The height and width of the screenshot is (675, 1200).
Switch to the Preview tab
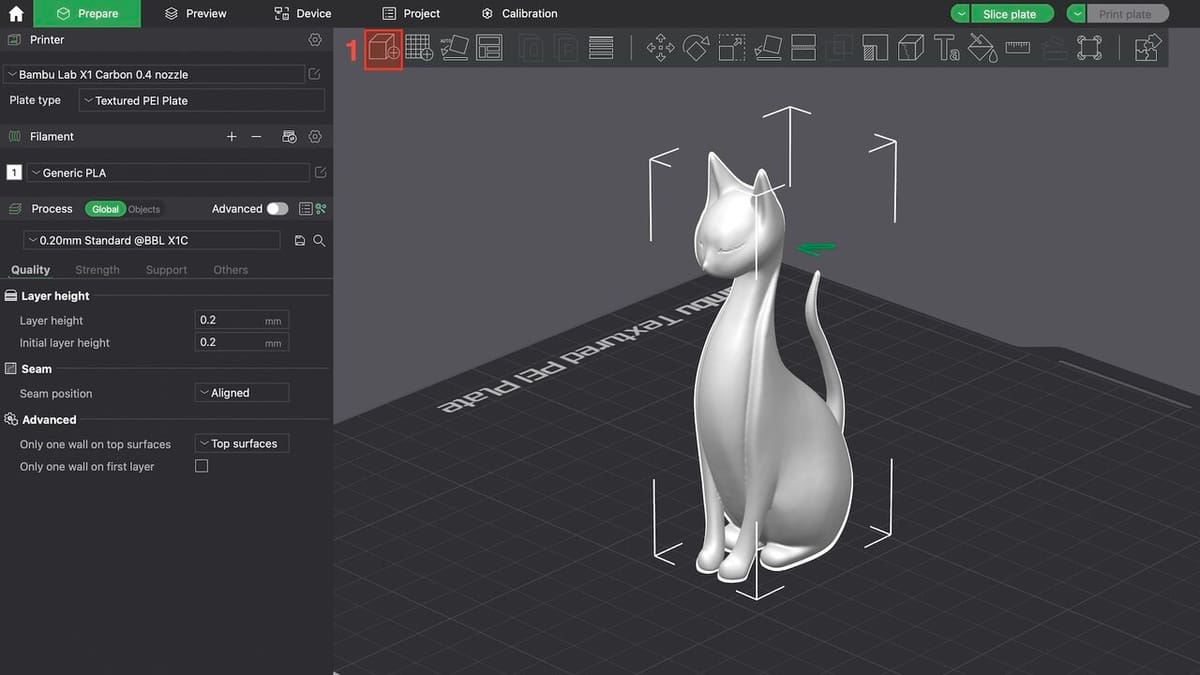[x=196, y=14]
